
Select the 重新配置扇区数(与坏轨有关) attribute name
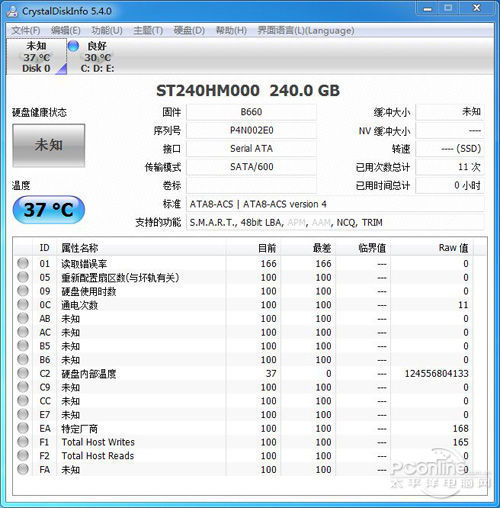(120, 277)
